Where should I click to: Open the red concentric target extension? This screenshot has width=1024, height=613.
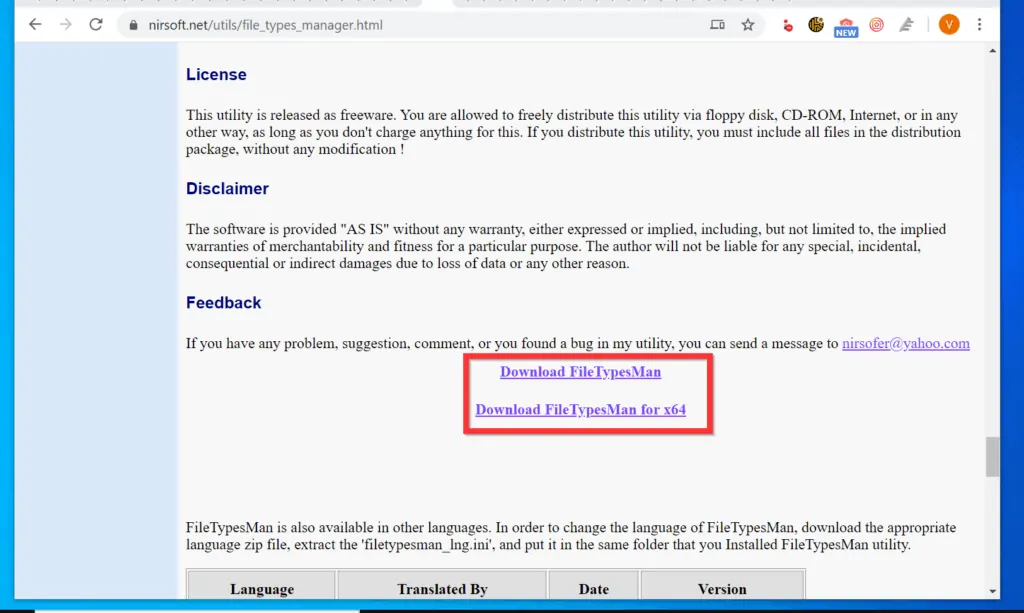coord(876,25)
